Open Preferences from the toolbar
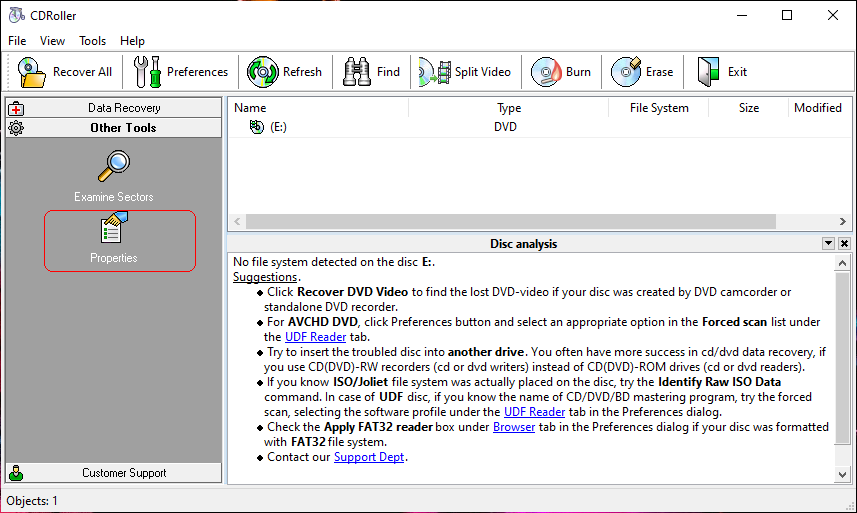The height and width of the screenshot is (513, 857). (x=181, y=72)
